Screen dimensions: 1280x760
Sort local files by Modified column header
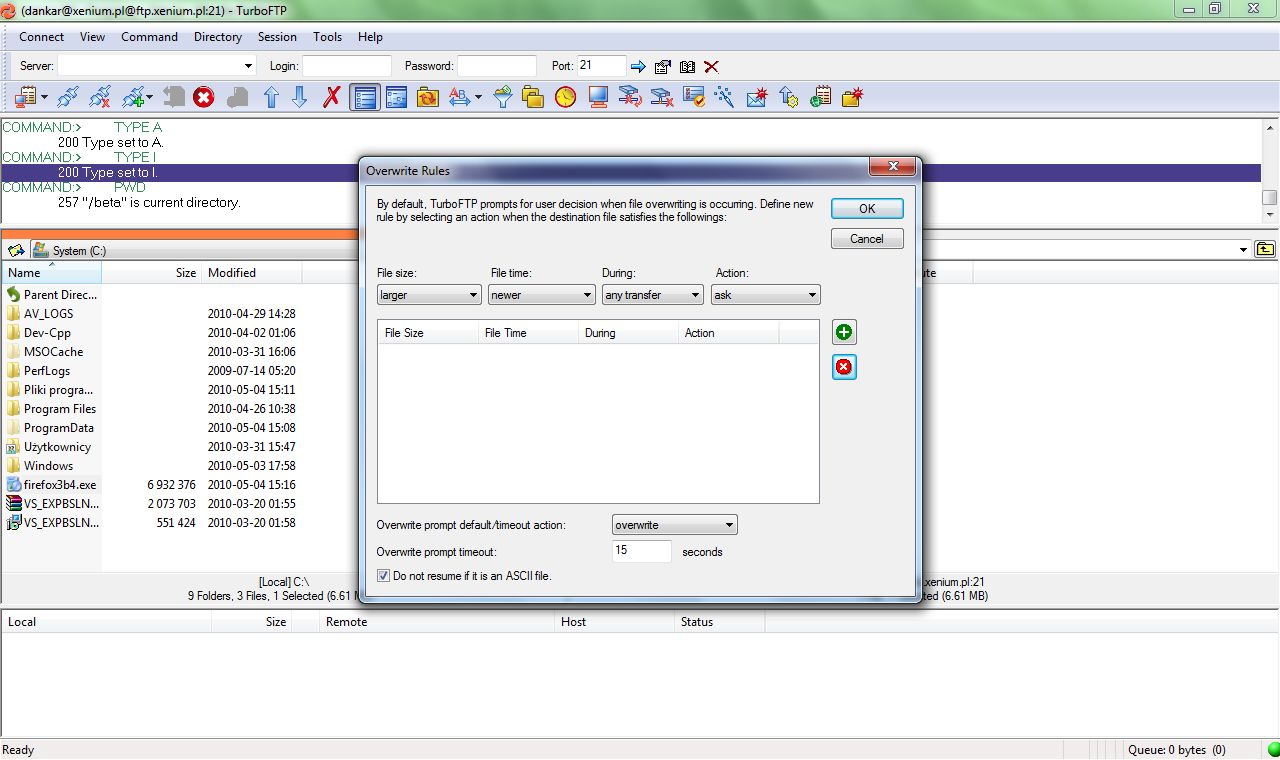click(x=251, y=273)
